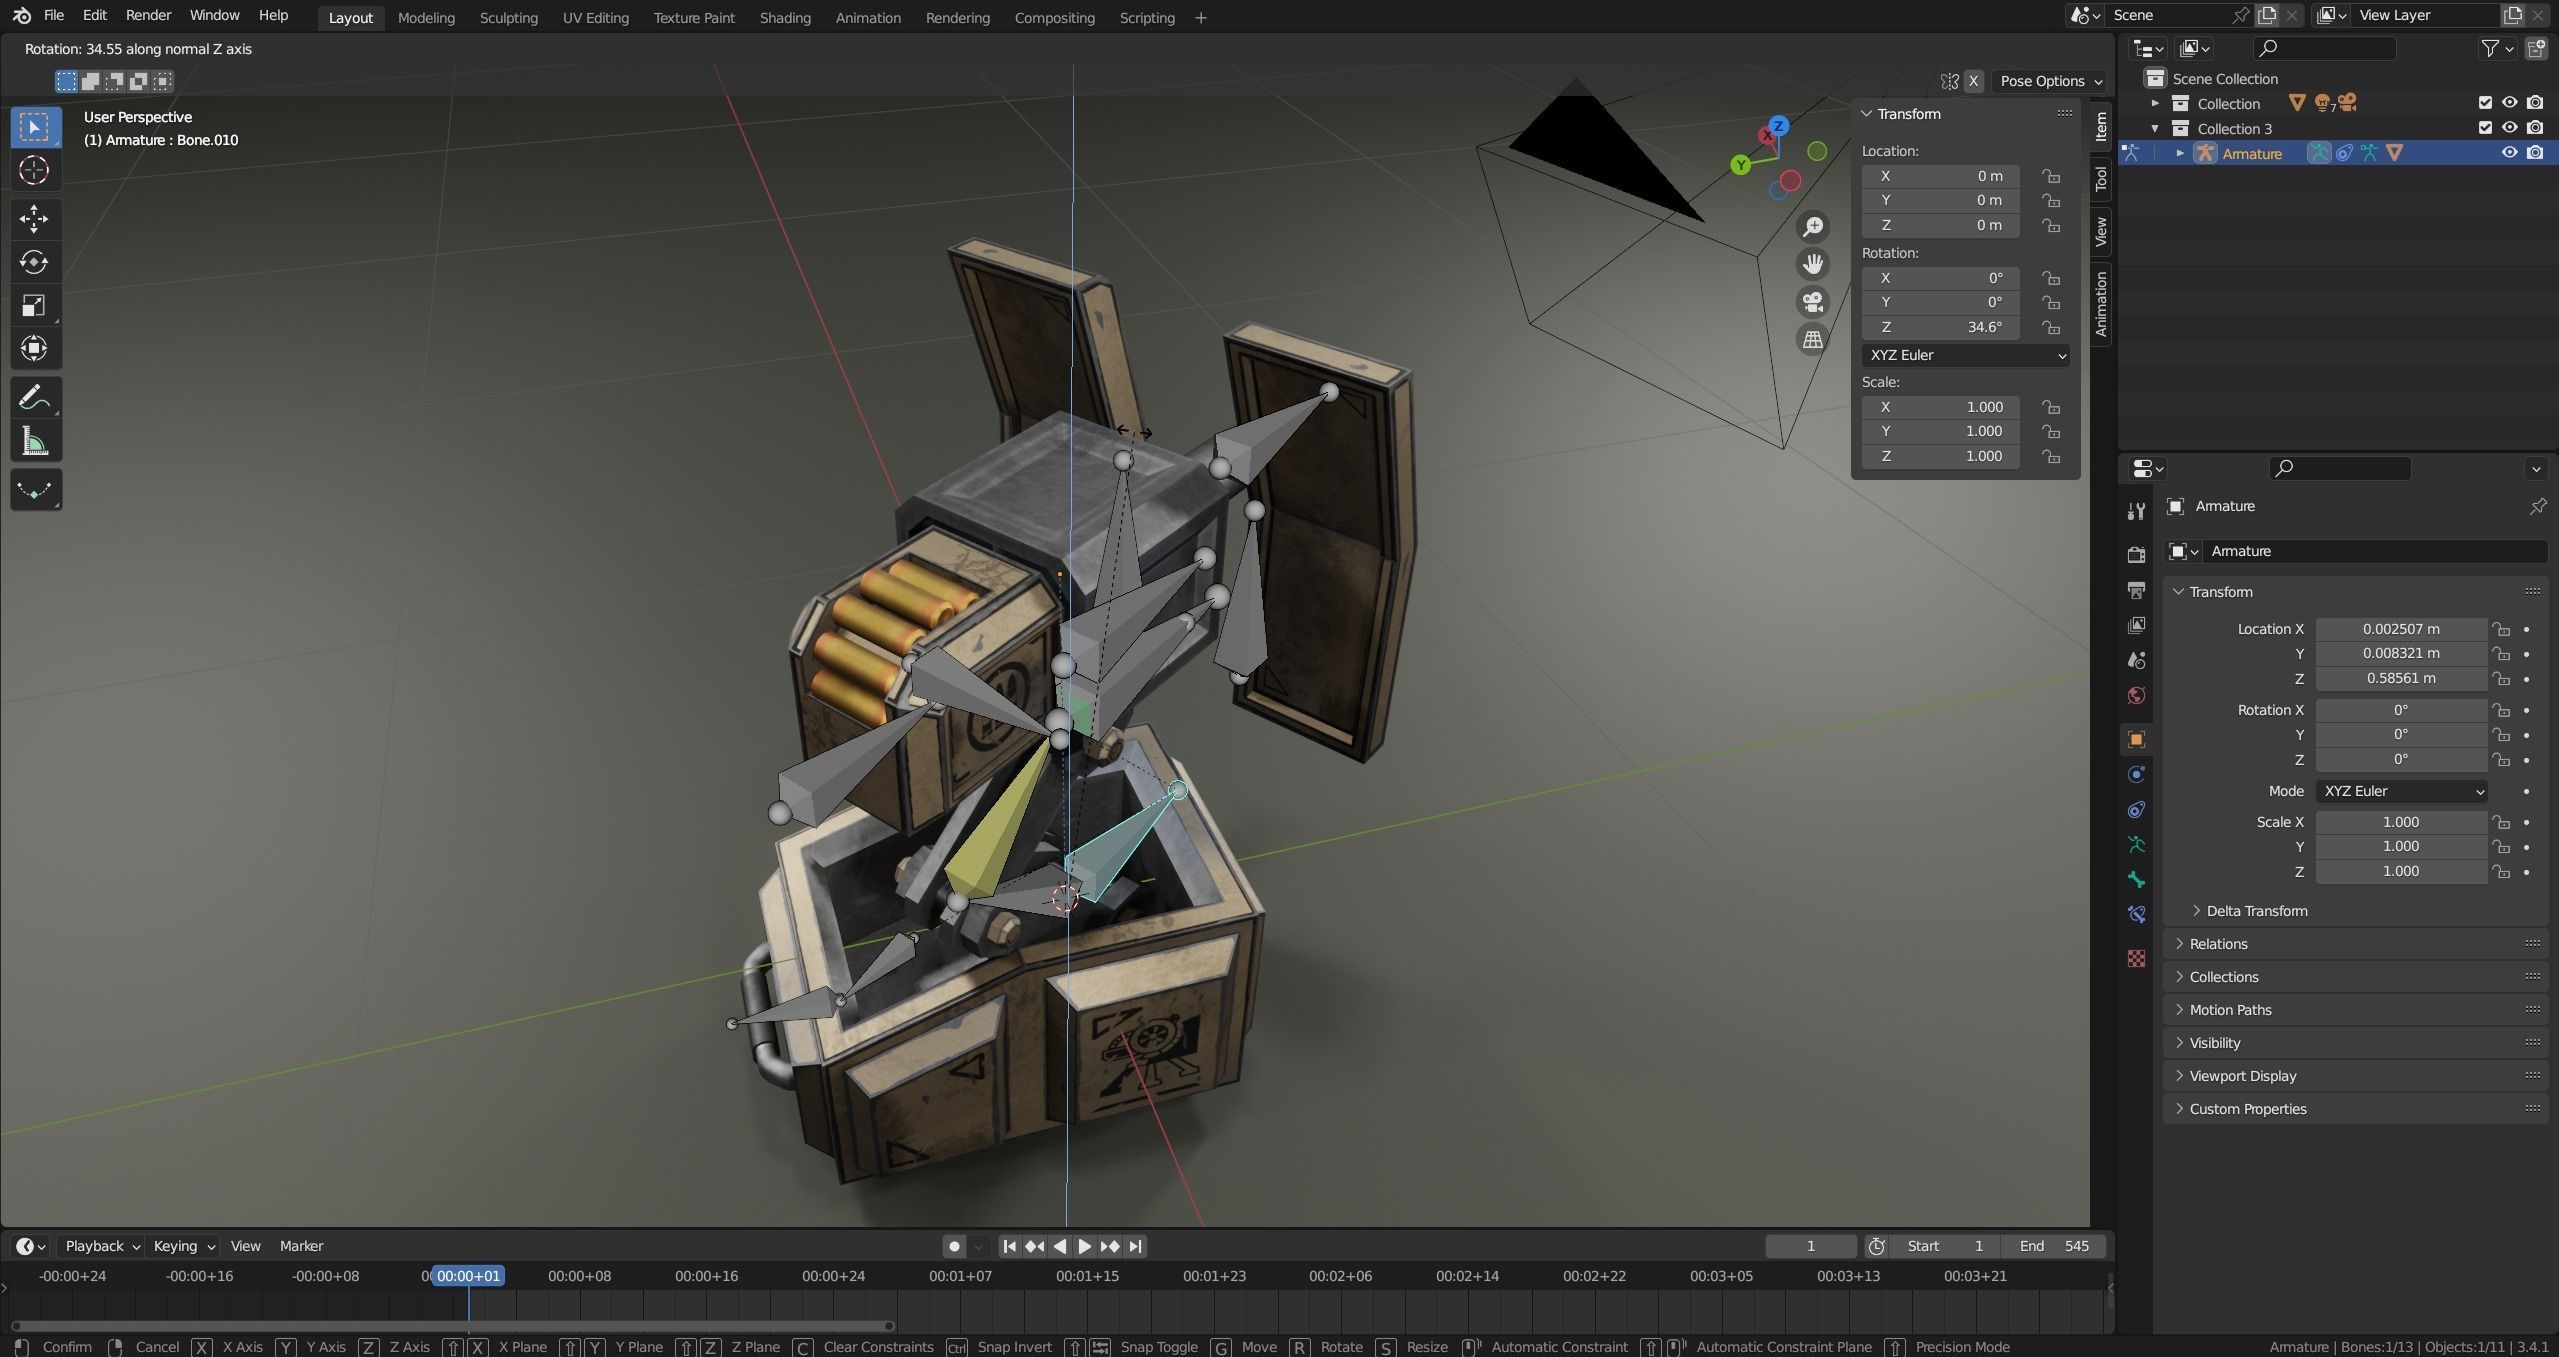
Task: Hide Collection 3 using its eye icon
Action: coord(2509,128)
